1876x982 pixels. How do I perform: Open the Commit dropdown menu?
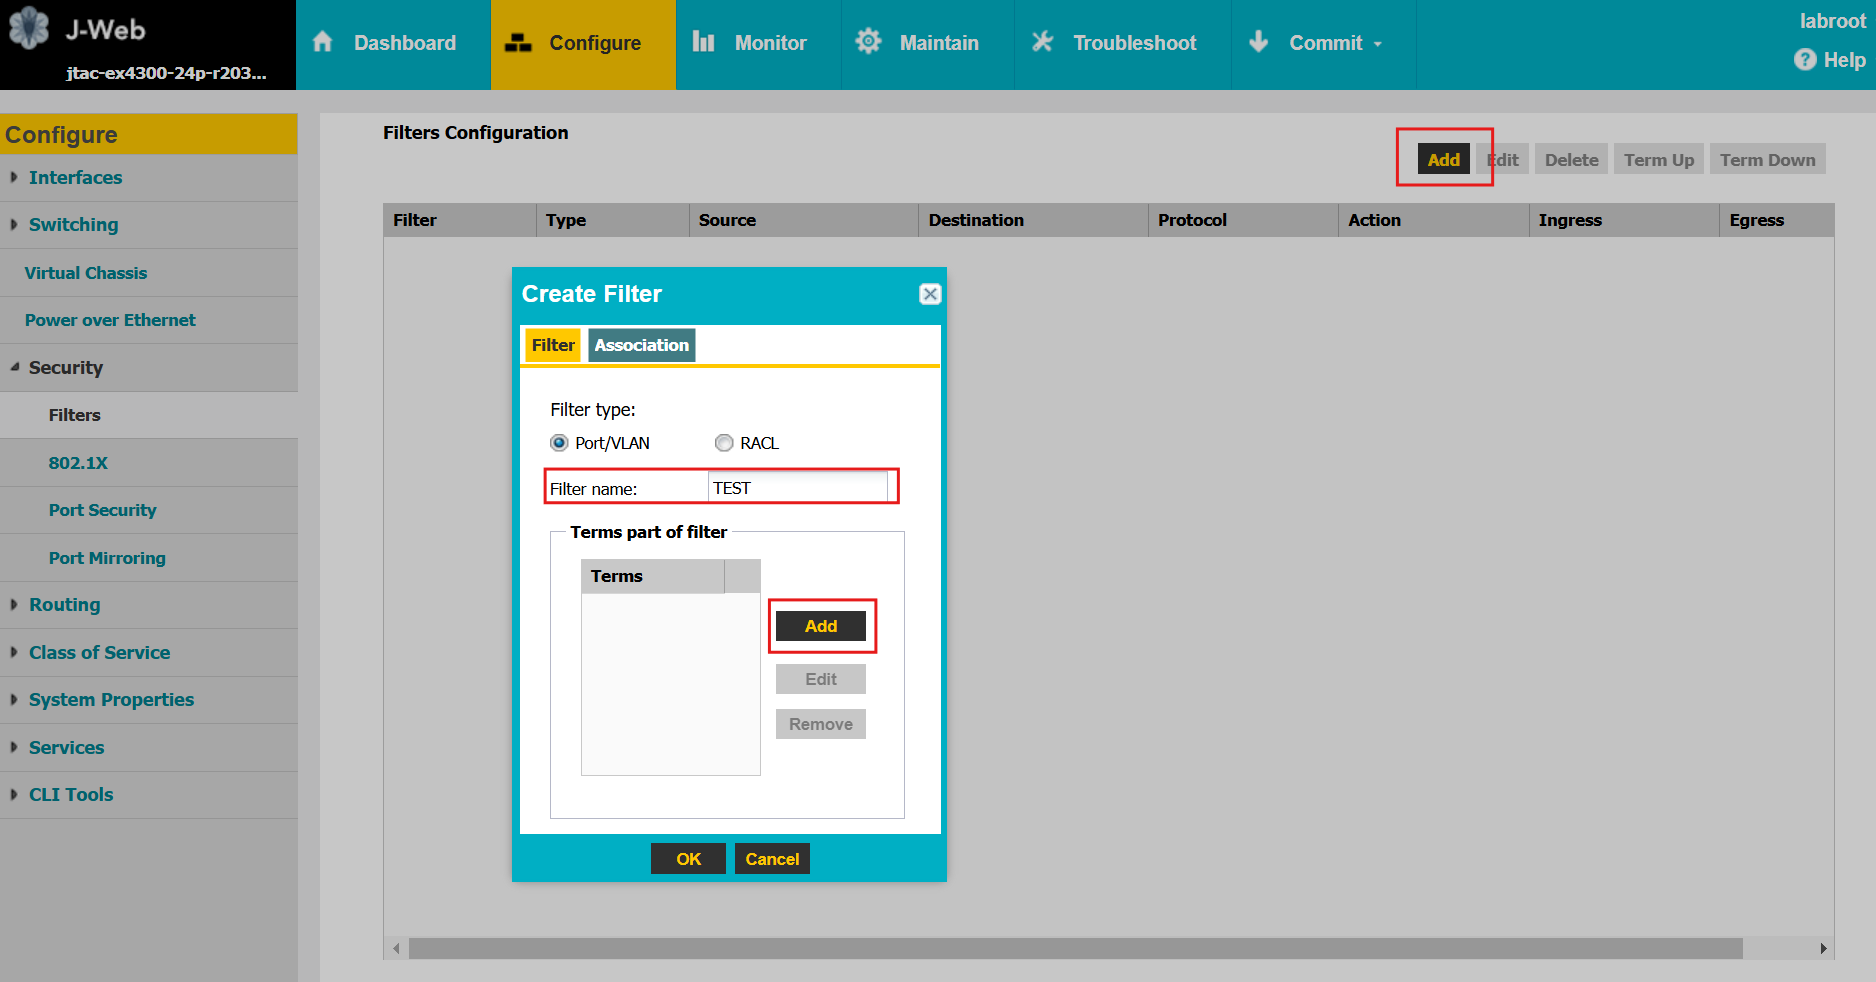click(x=1380, y=42)
